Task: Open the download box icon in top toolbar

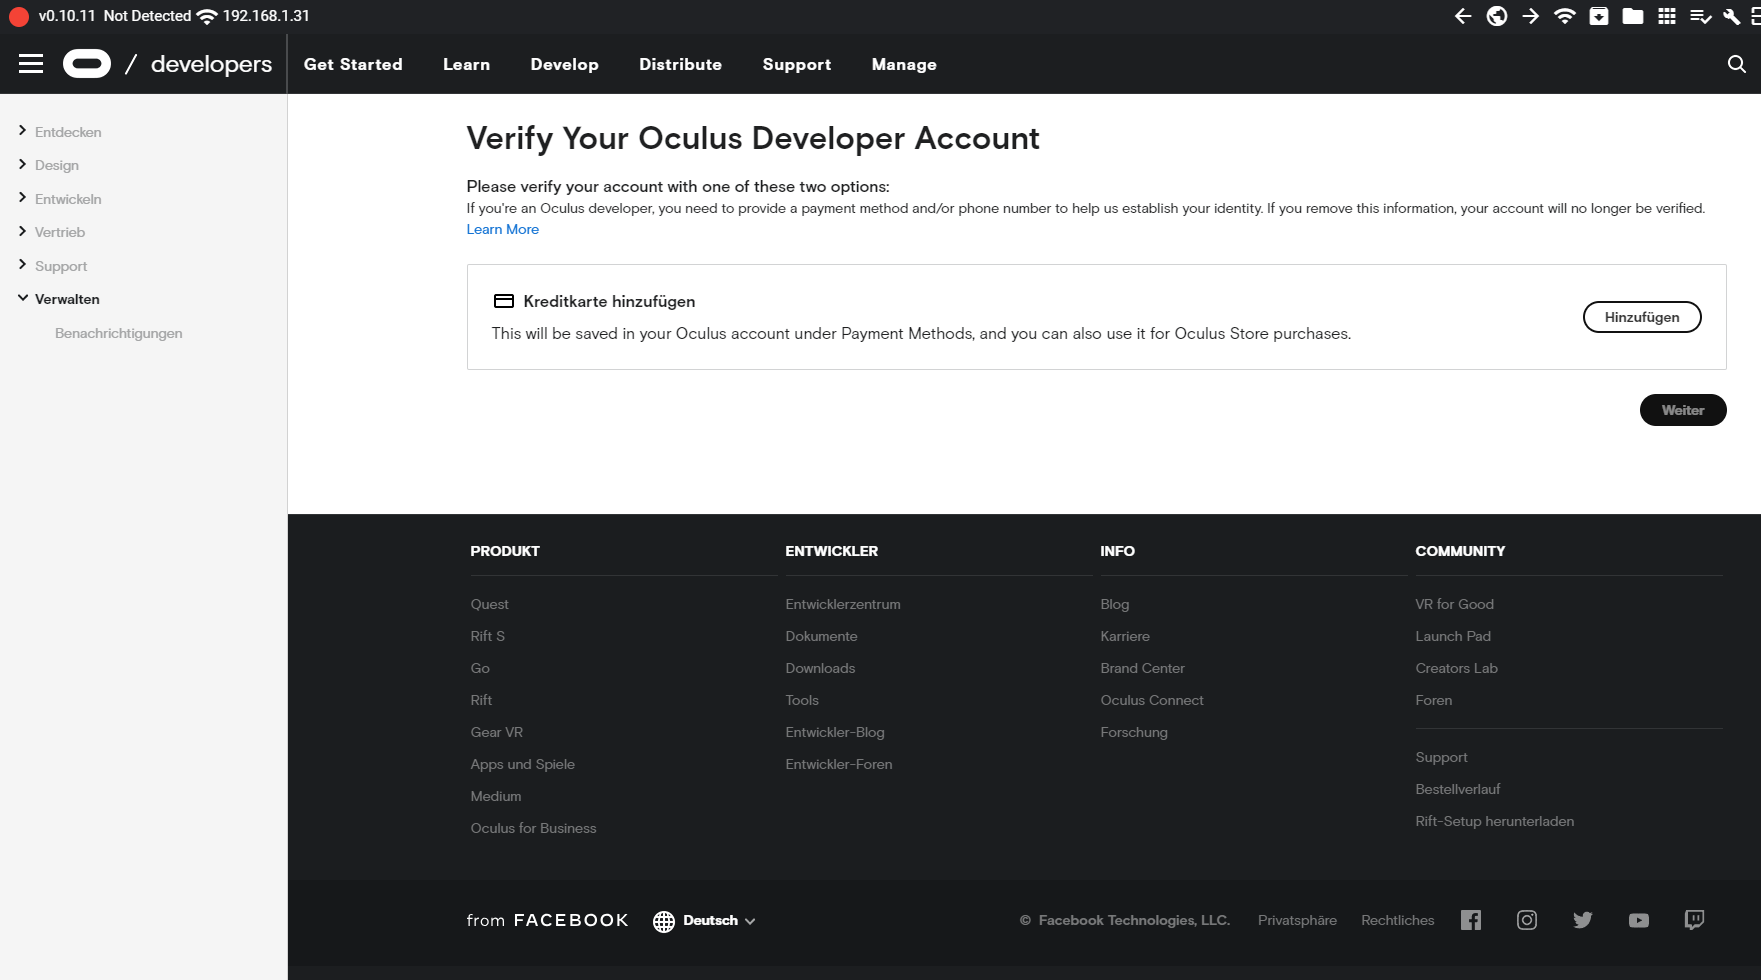Action: pyautogui.click(x=1599, y=16)
